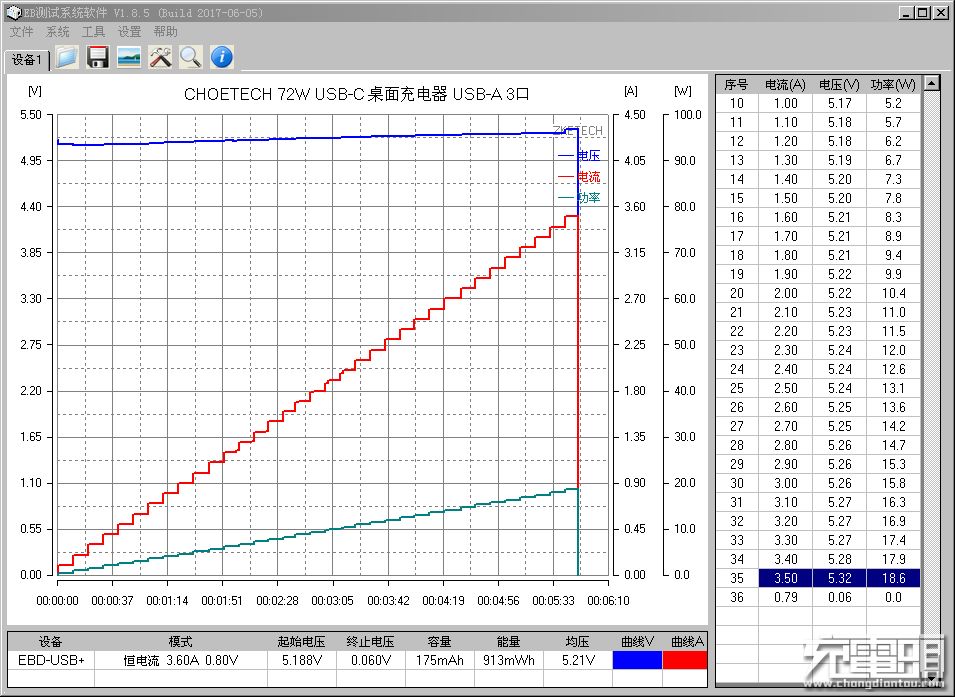Click the 模式 header in summary table

pos(181,642)
